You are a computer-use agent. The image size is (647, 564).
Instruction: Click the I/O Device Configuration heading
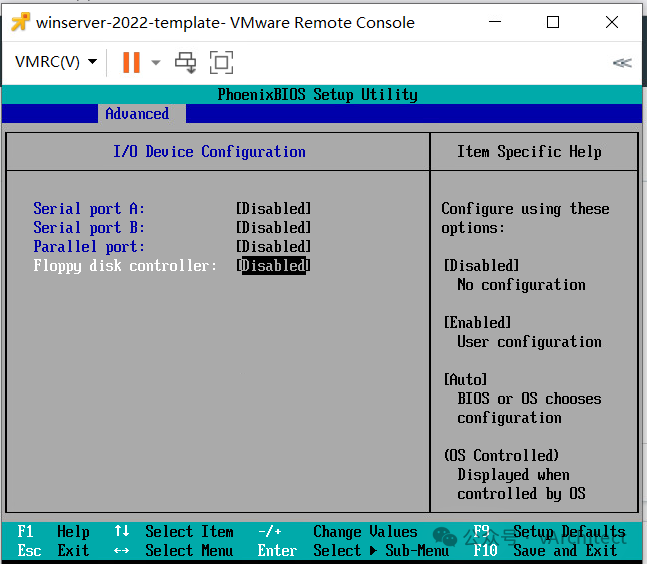209,151
